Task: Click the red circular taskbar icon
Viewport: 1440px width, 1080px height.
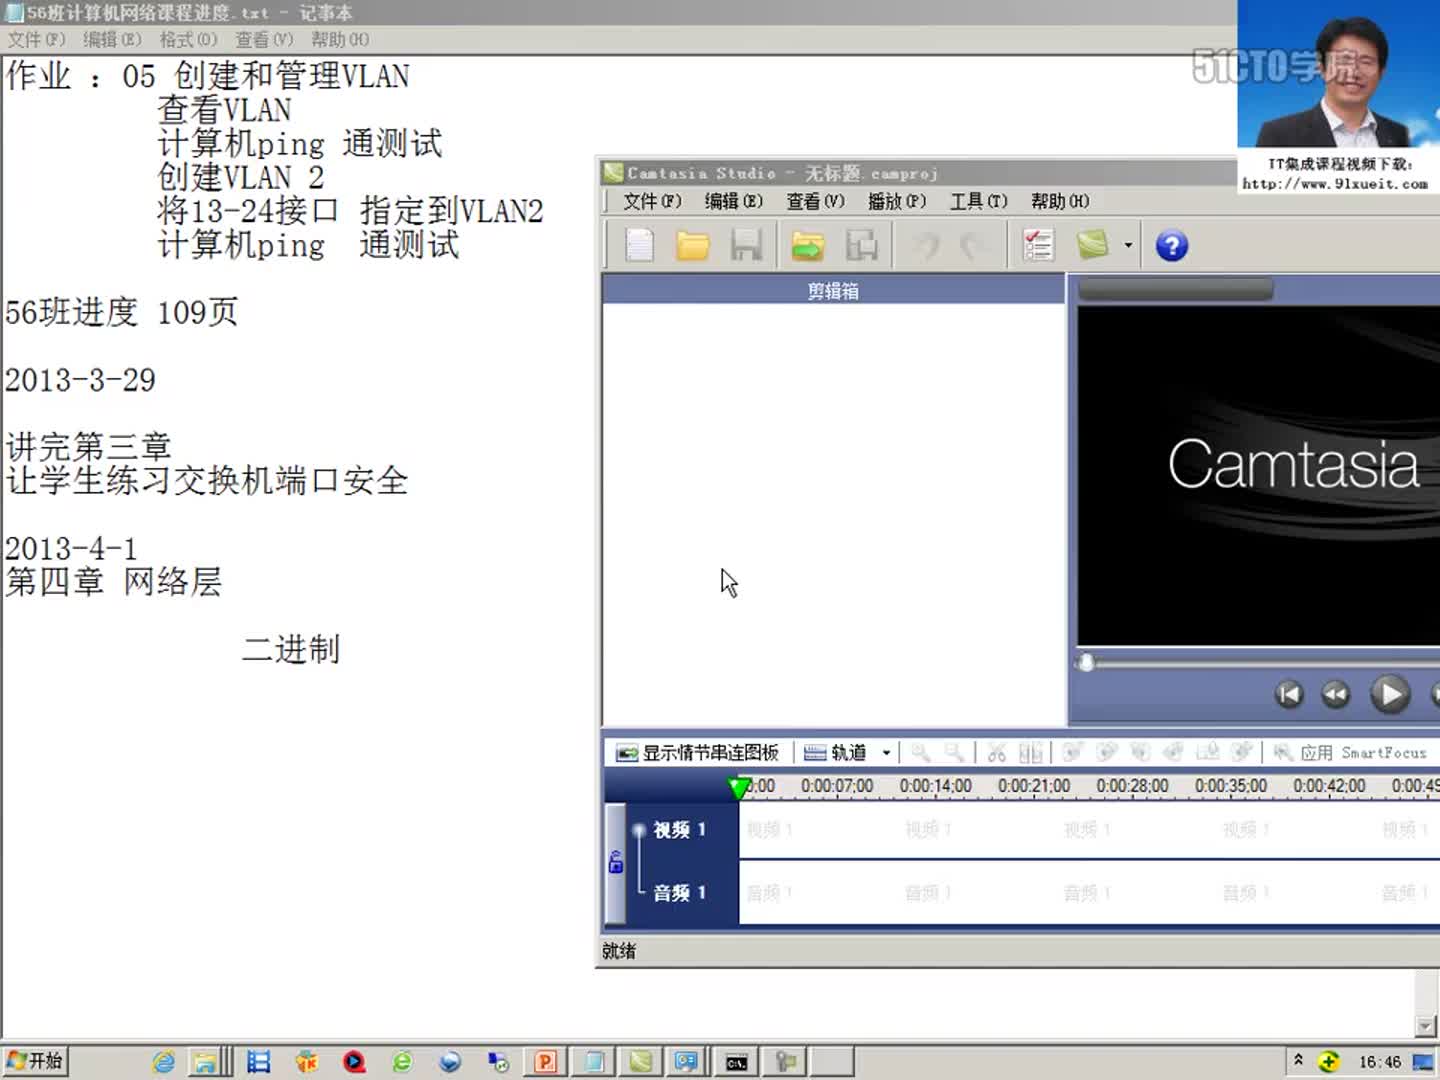Action: point(354,1062)
